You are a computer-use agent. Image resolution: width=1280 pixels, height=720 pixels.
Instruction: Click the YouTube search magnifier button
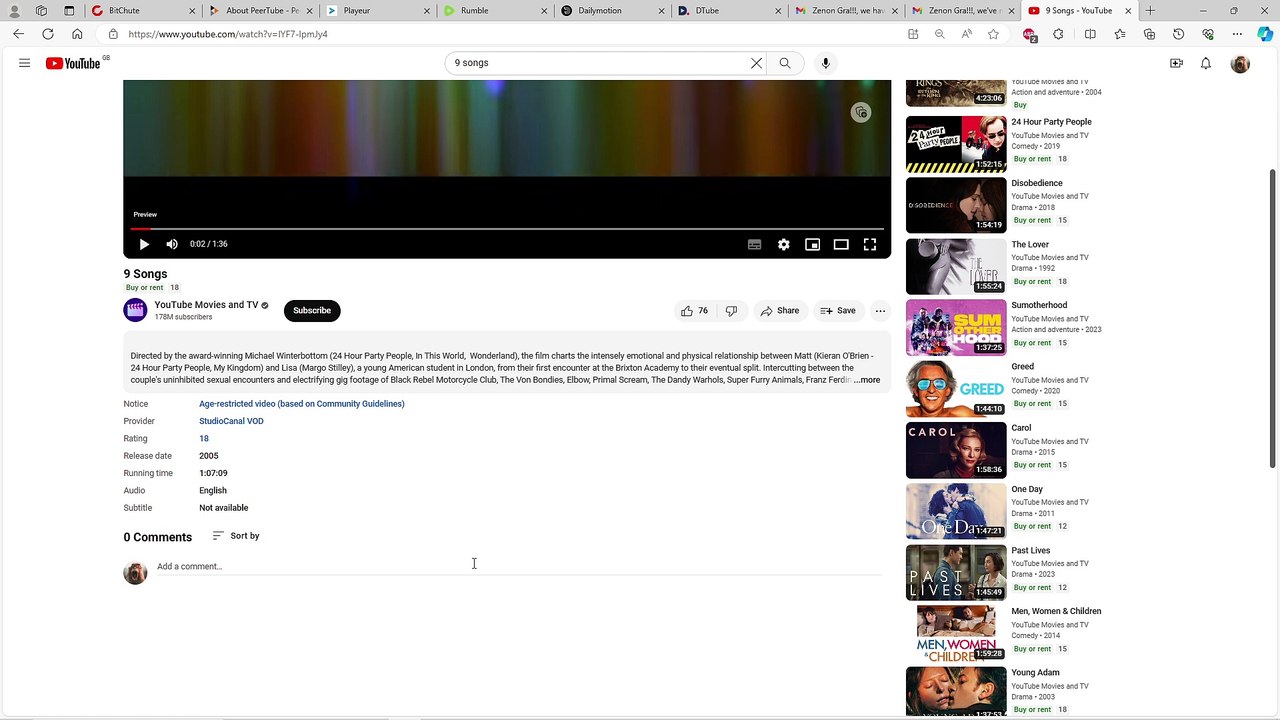[x=785, y=63]
